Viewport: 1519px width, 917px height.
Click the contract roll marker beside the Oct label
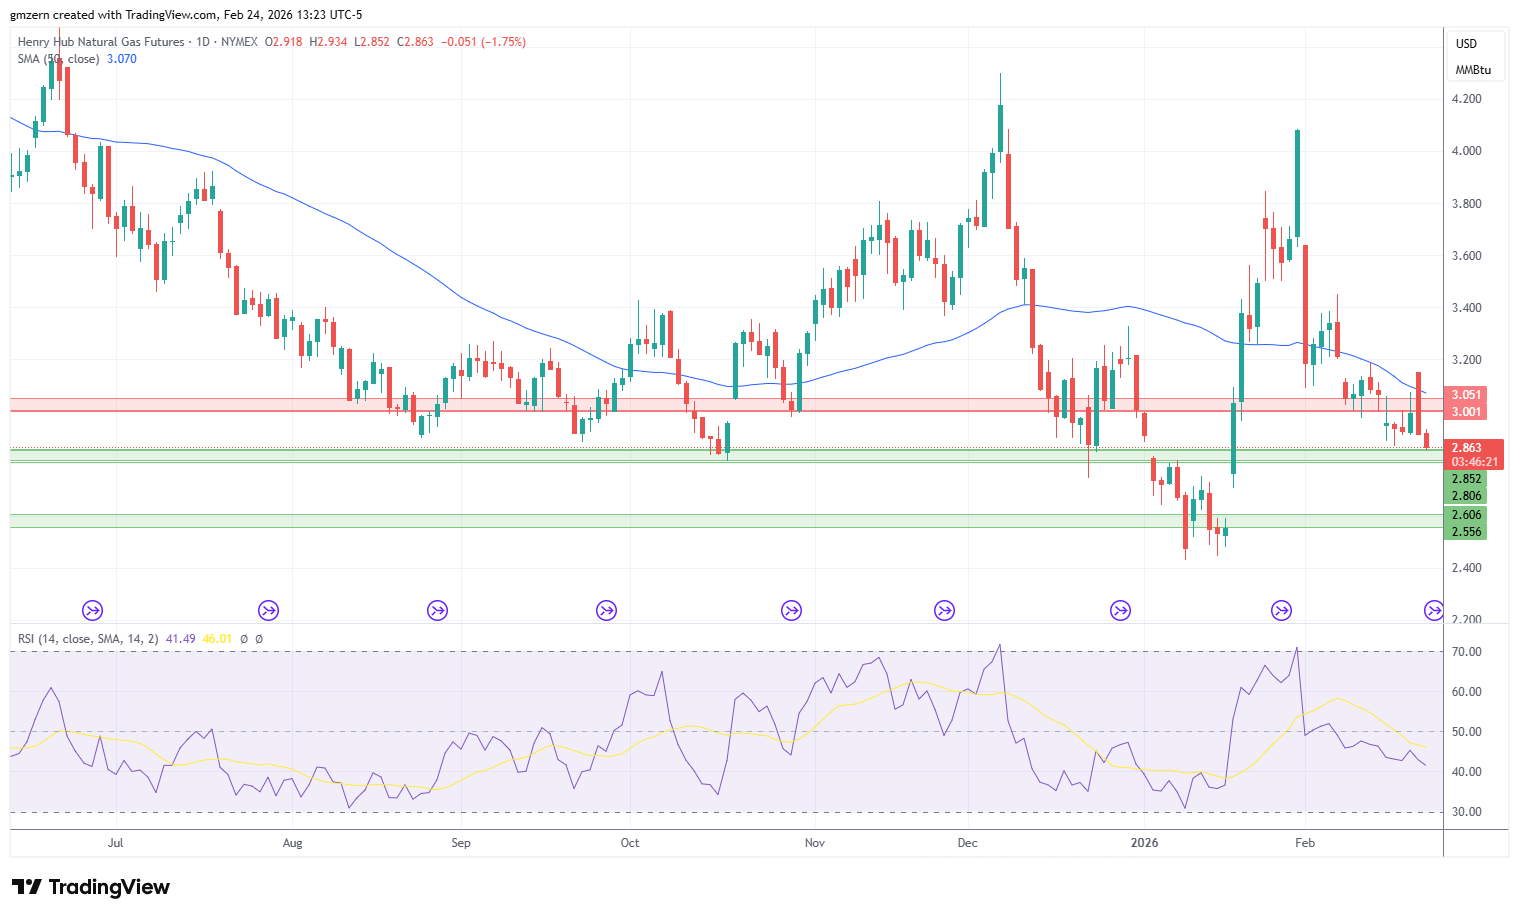point(606,610)
